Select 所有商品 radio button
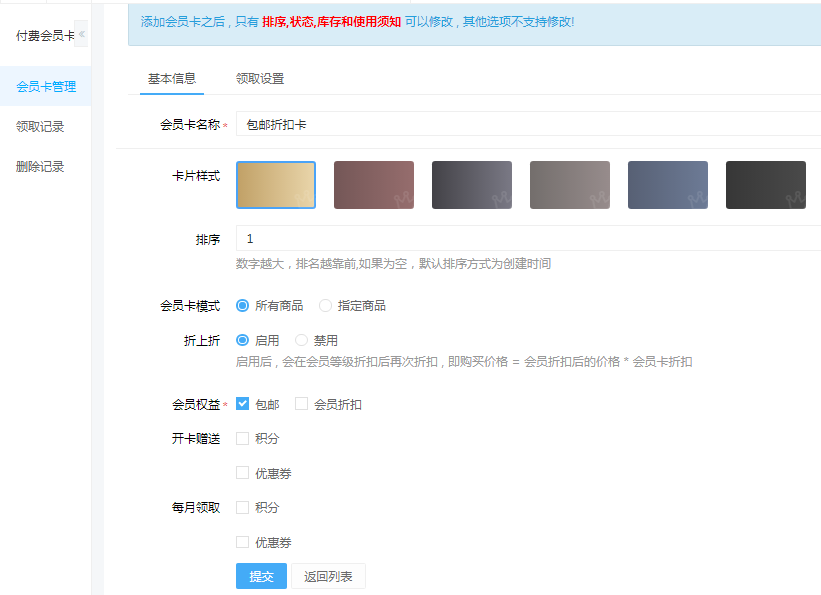 (x=242, y=305)
